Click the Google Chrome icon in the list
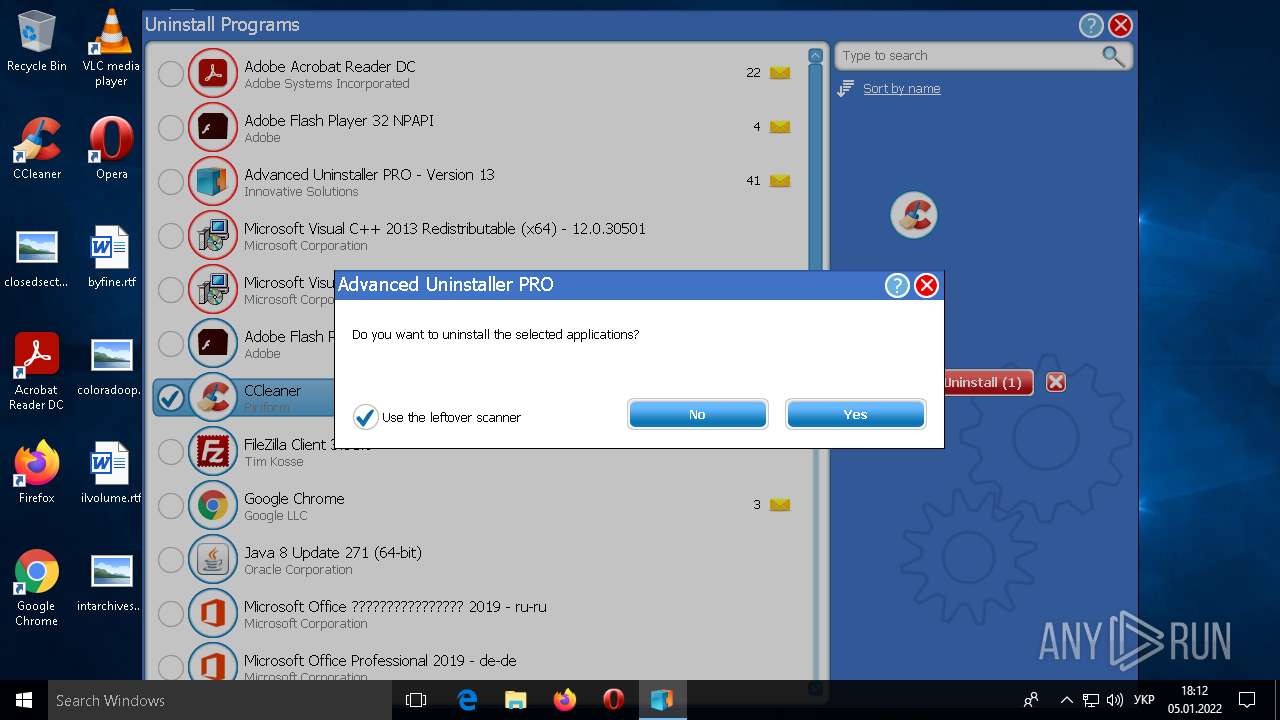The width and height of the screenshot is (1280, 720). [x=212, y=506]
